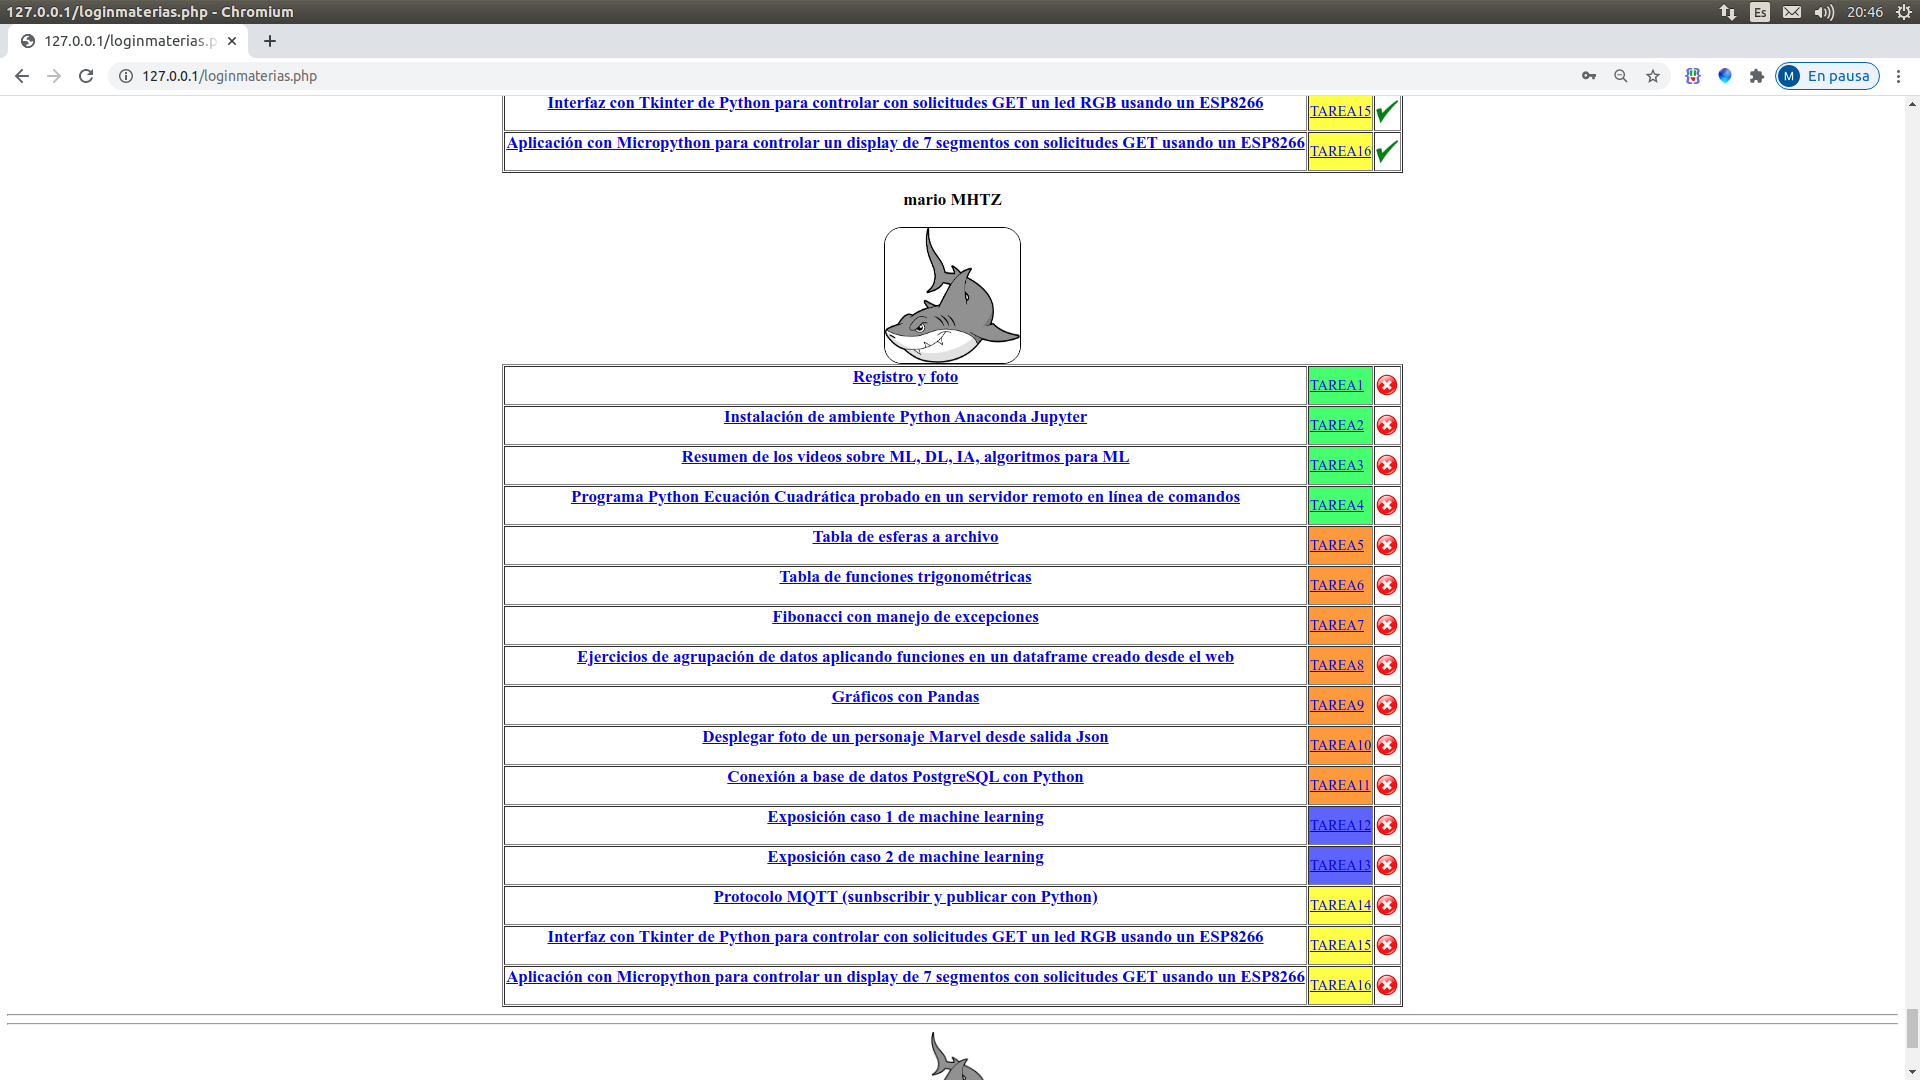Close the loginmaterias browser tab
This screenshot has width=1920, height=1080.
232,41
